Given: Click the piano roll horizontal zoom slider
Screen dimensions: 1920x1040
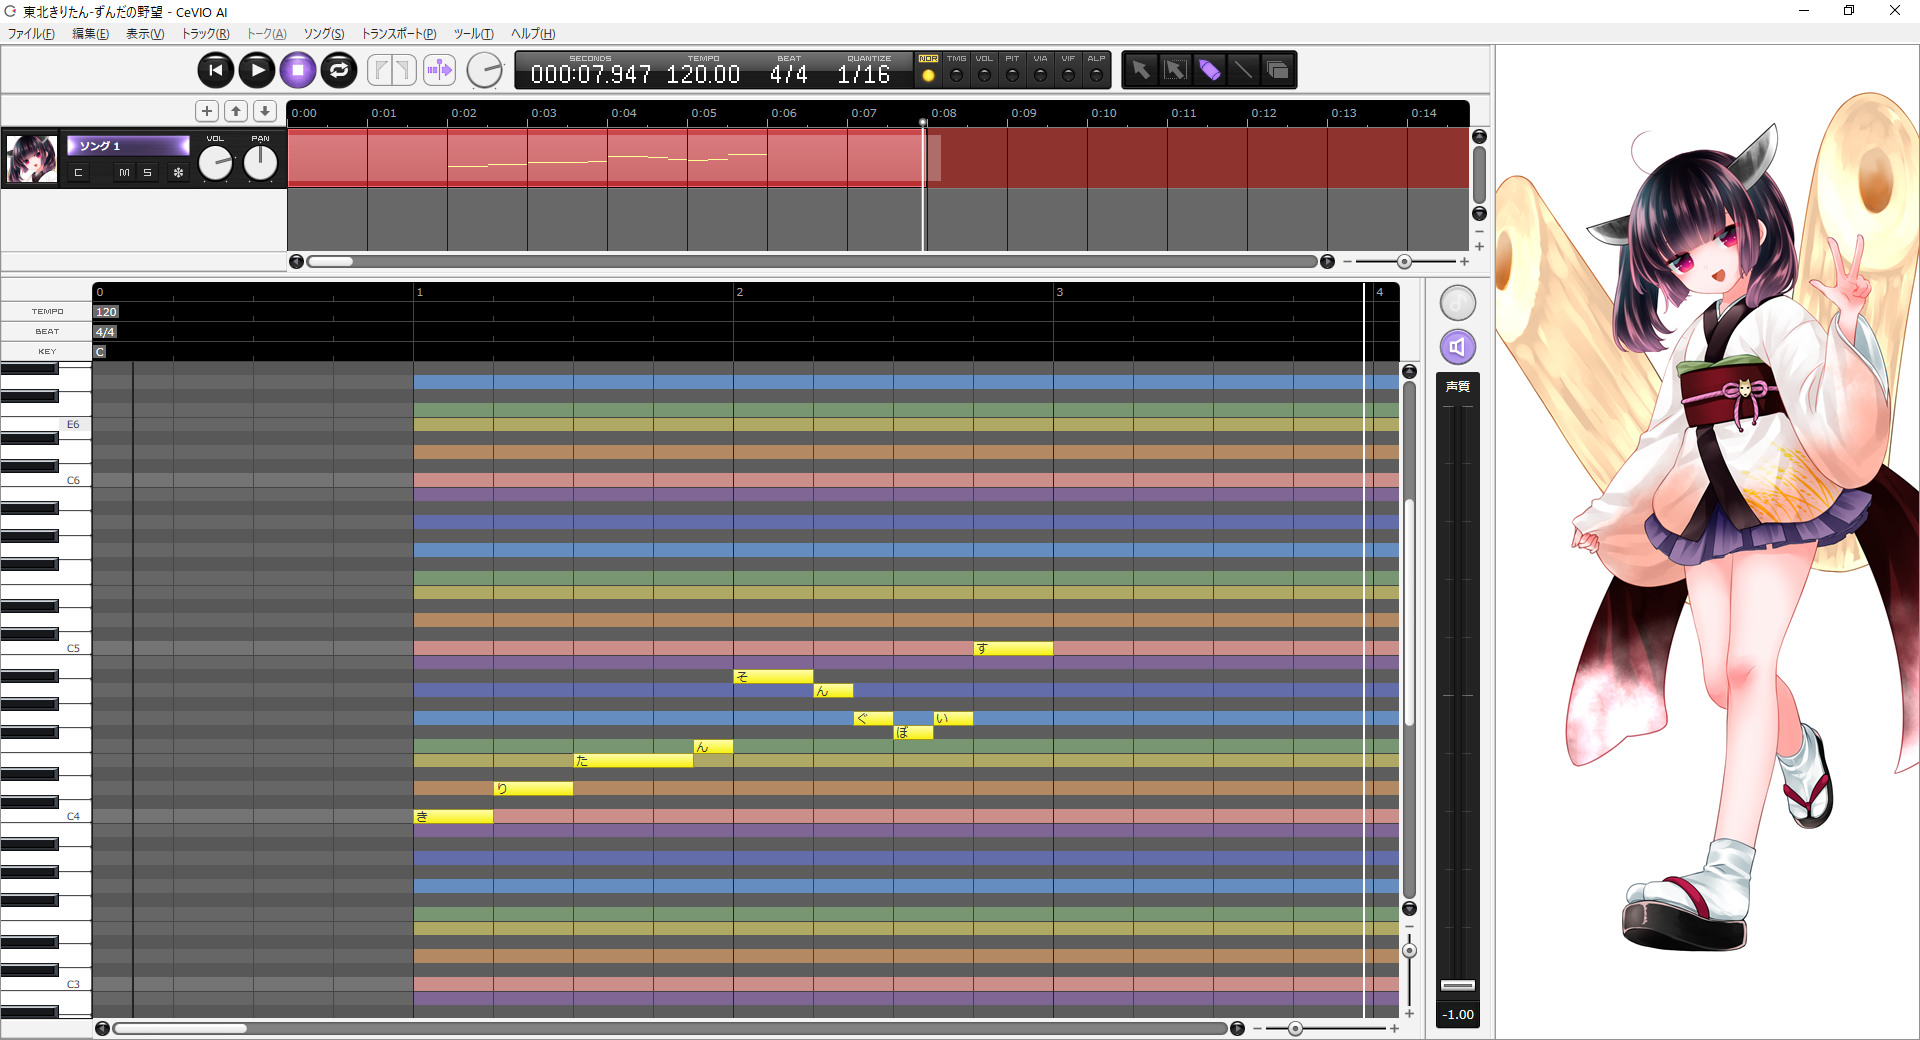Looking at the screenshot, I should pyautogui.click(x=1295, y=1028).
